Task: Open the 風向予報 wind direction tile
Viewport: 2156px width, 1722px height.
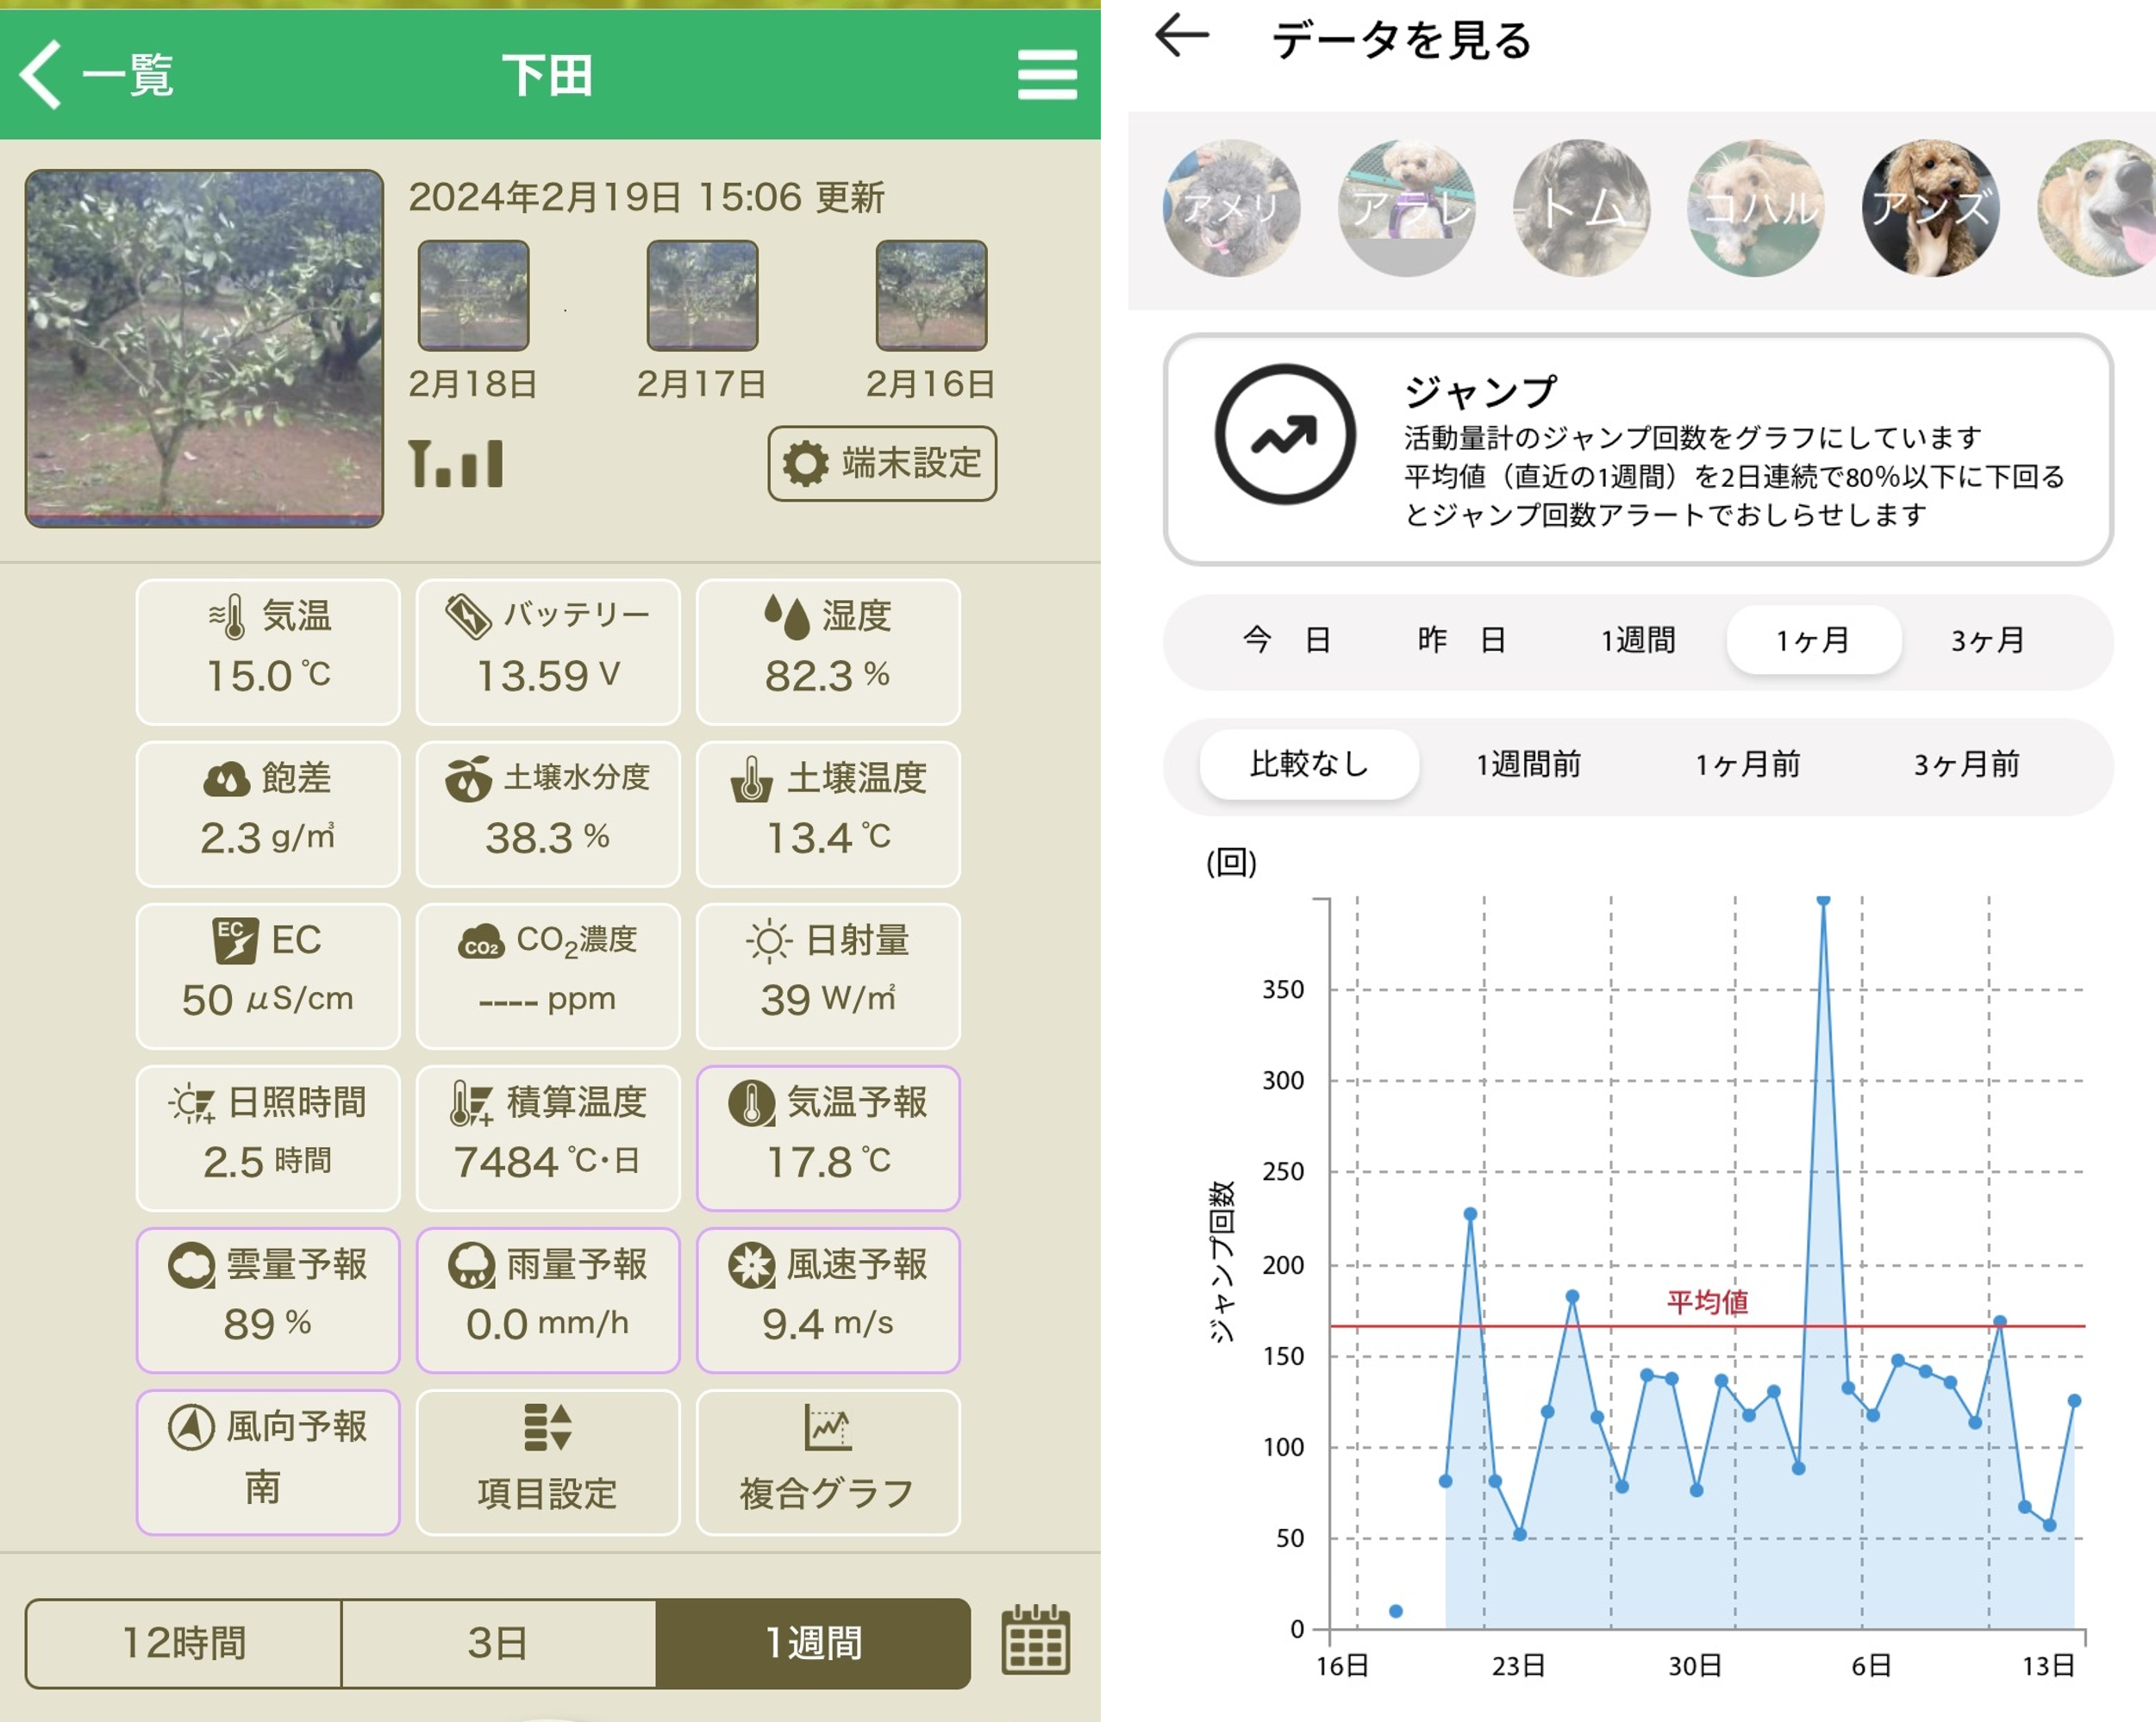Action: 268,1461
